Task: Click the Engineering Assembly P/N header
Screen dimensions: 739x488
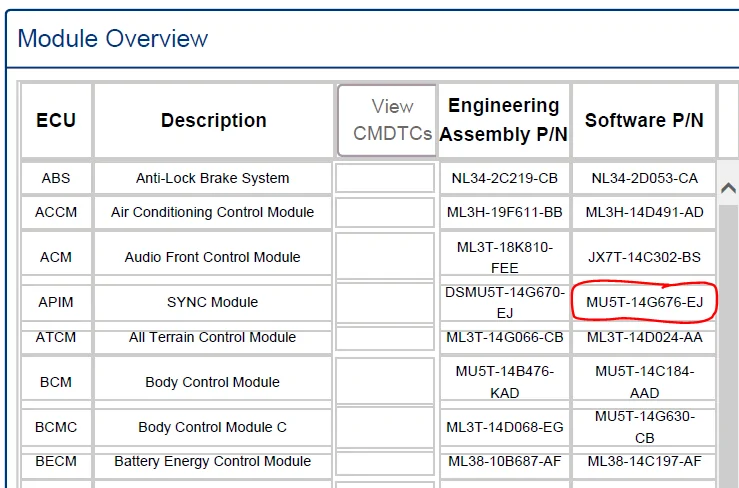Action: tap(504, 120)
